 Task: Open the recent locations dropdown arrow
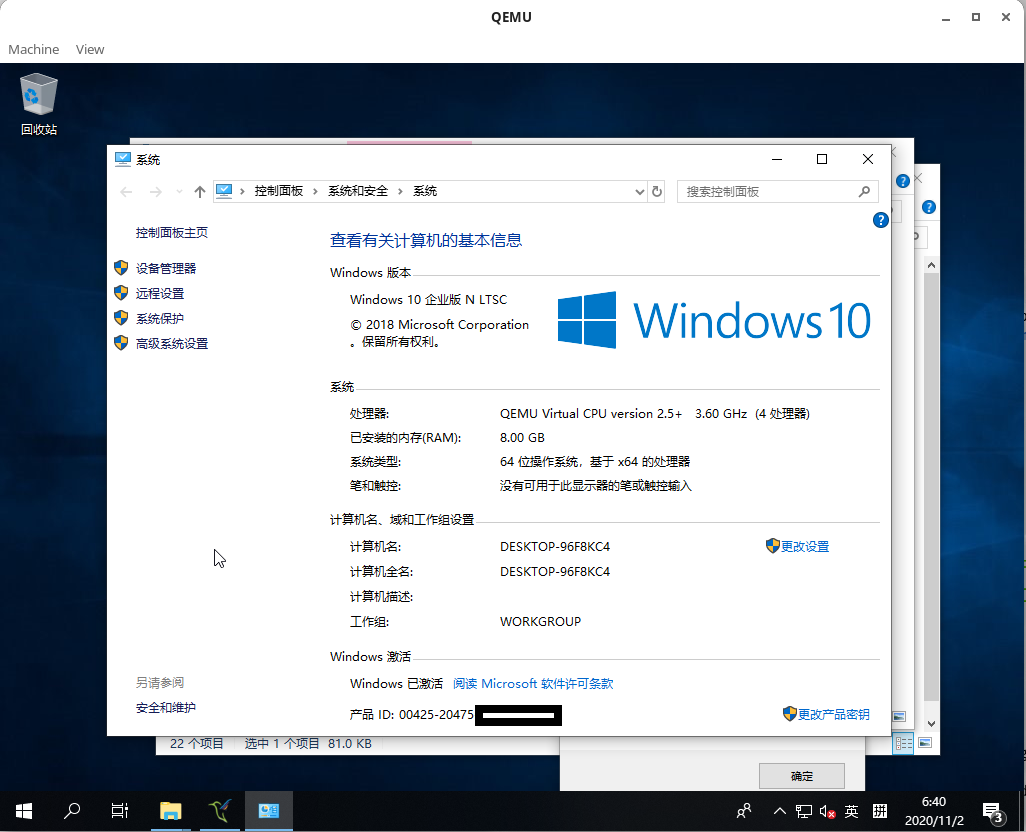click(x=179, y=192)
